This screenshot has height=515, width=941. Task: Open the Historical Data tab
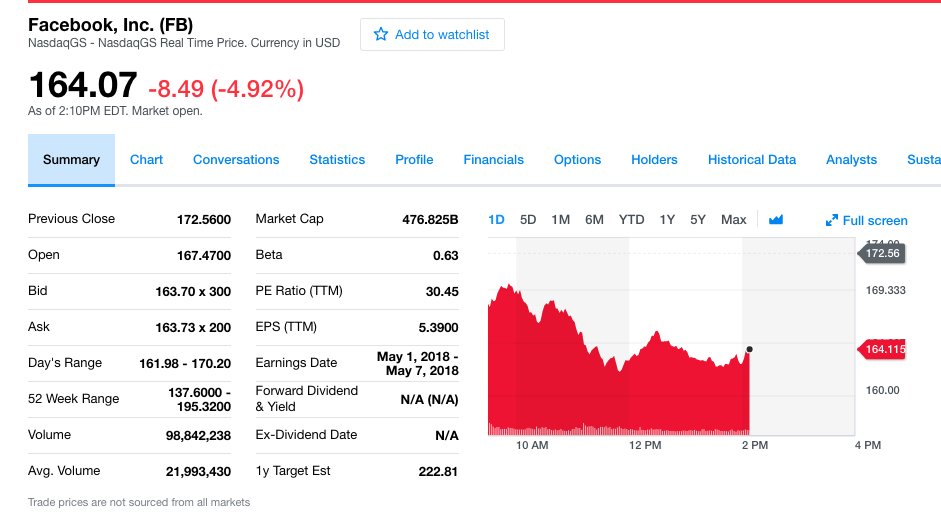[752, 160]
